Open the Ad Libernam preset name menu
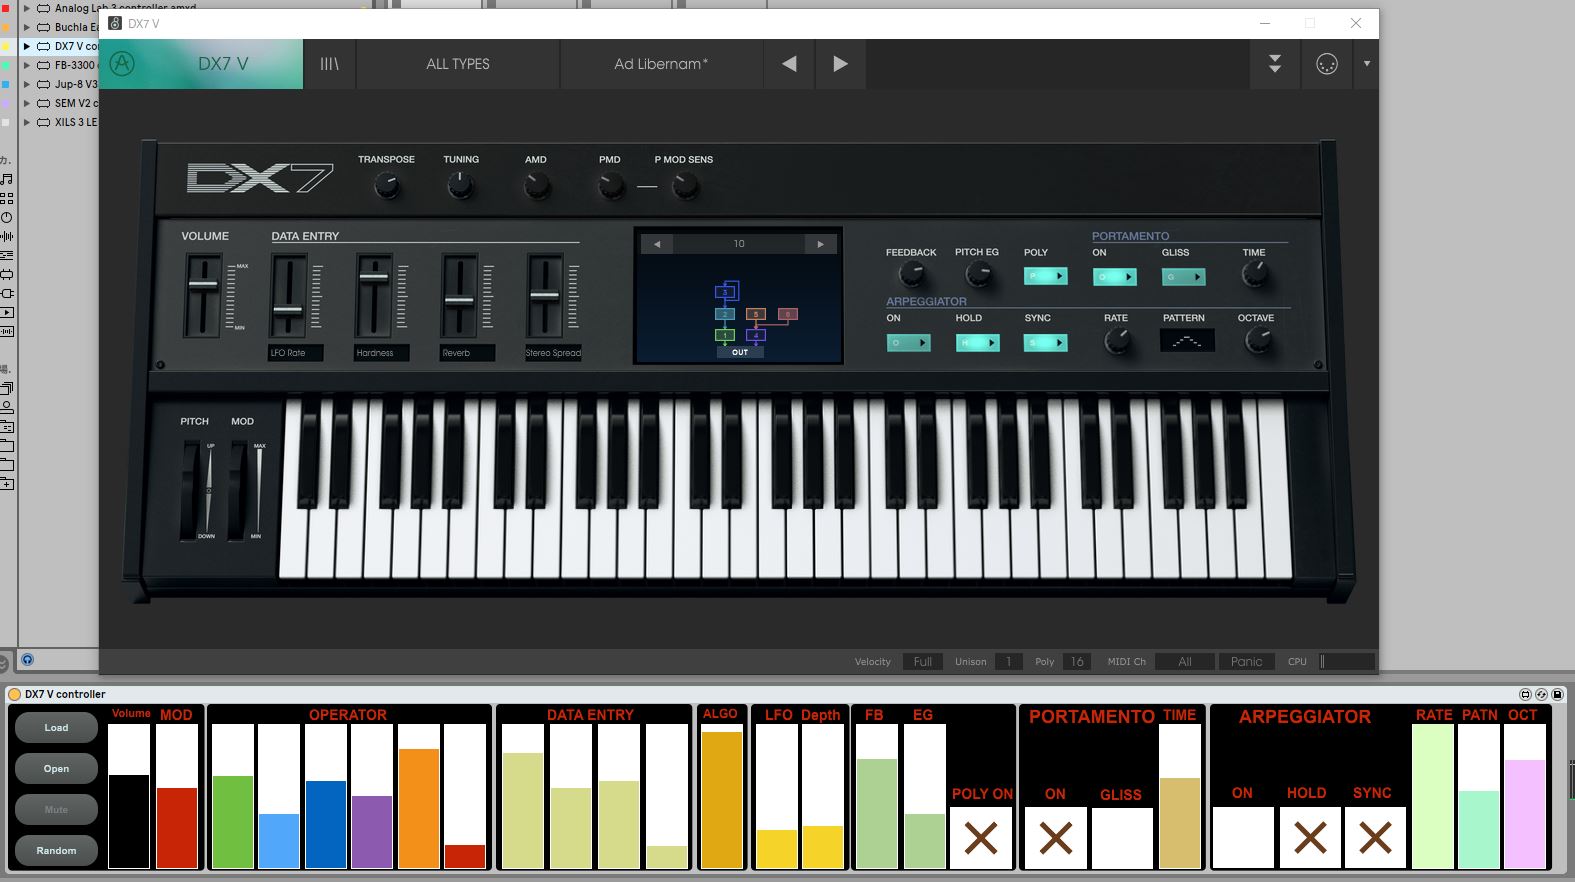The height and width of the screenshot is (882, 1575). coord(660,64)
